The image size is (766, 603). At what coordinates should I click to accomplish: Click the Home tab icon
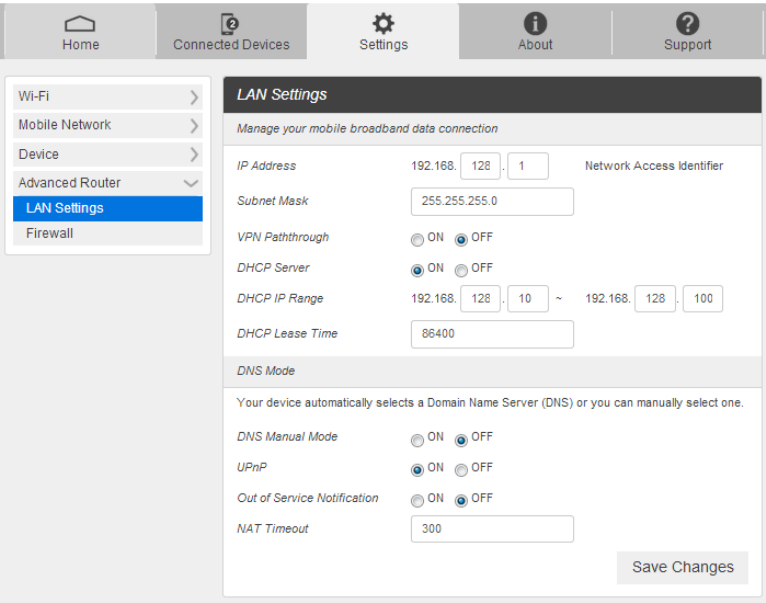[x=80, y=24]
